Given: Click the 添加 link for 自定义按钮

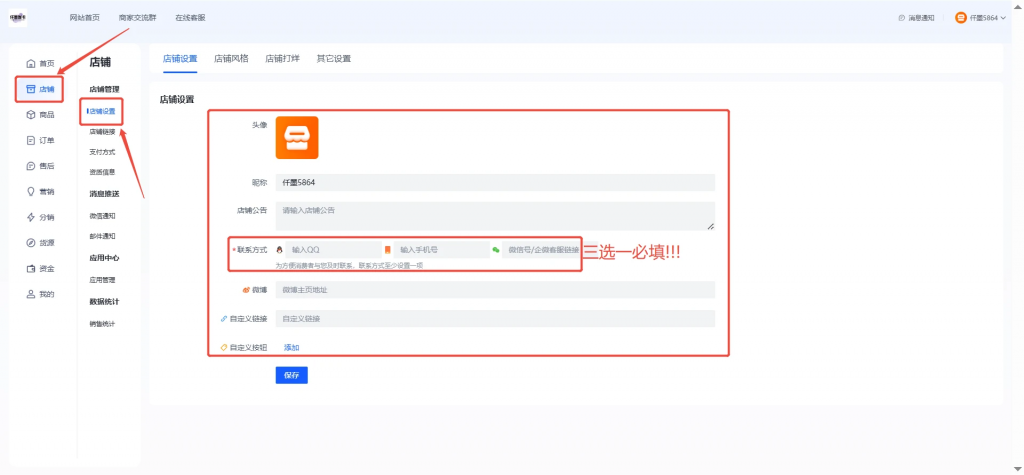Looking at the screenshot, I should pos(291,348).
